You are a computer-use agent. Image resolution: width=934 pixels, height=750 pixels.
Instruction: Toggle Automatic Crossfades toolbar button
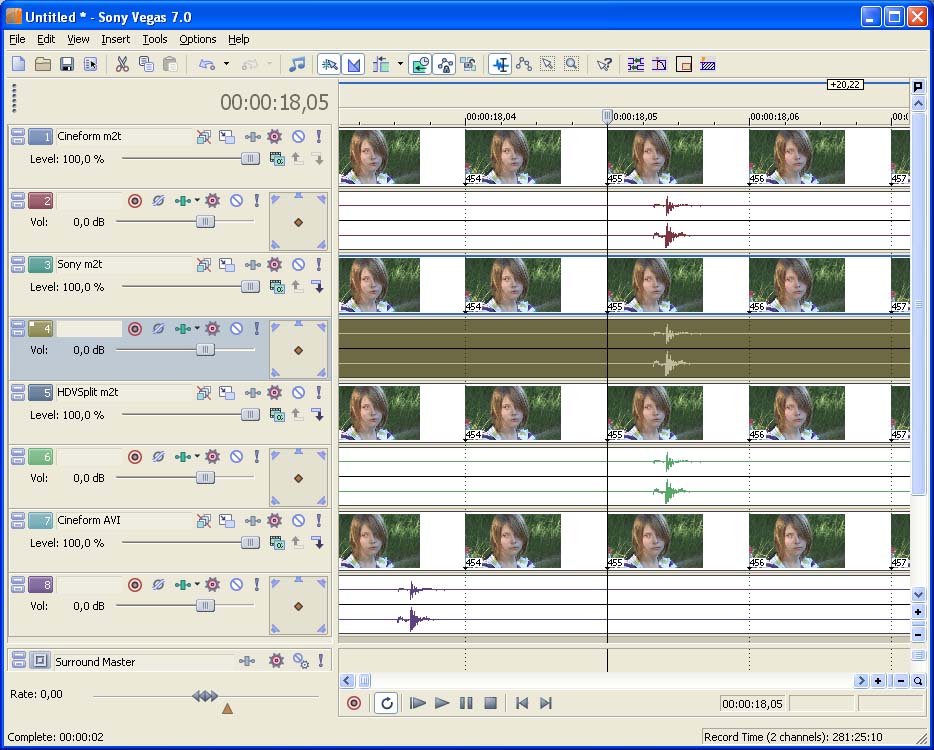point(353,64)
